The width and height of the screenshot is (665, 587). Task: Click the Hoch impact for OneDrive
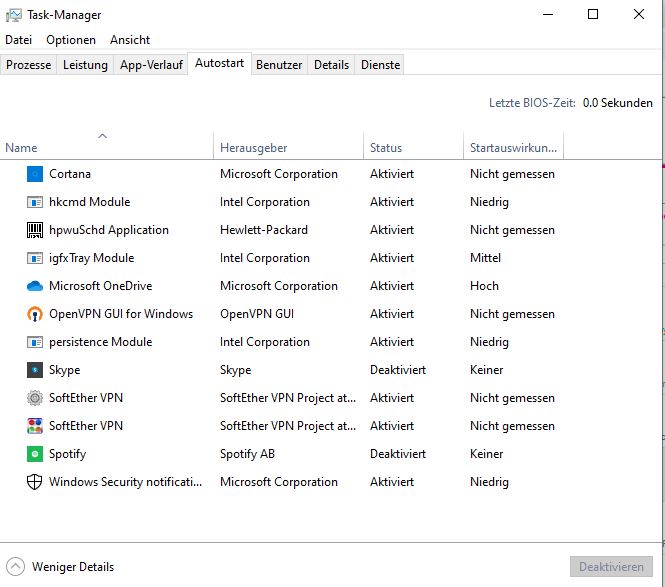pyautogui.click(x=484, y=286)
